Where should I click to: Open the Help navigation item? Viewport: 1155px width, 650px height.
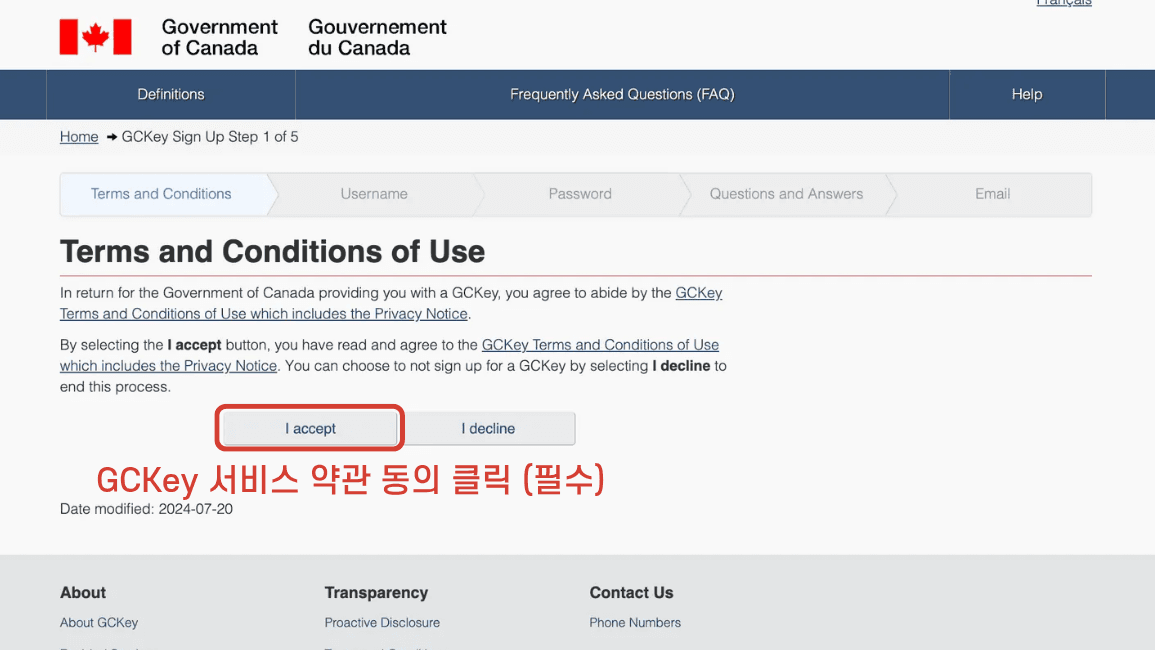click(x=1026, y=94)
